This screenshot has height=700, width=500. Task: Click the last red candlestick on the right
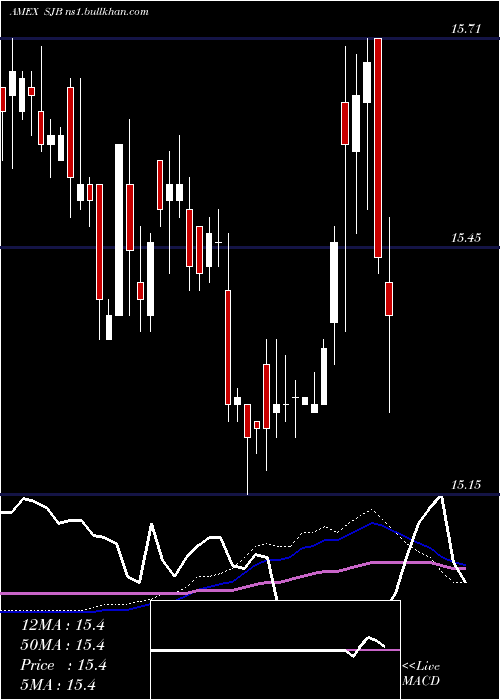pos(389,299)
